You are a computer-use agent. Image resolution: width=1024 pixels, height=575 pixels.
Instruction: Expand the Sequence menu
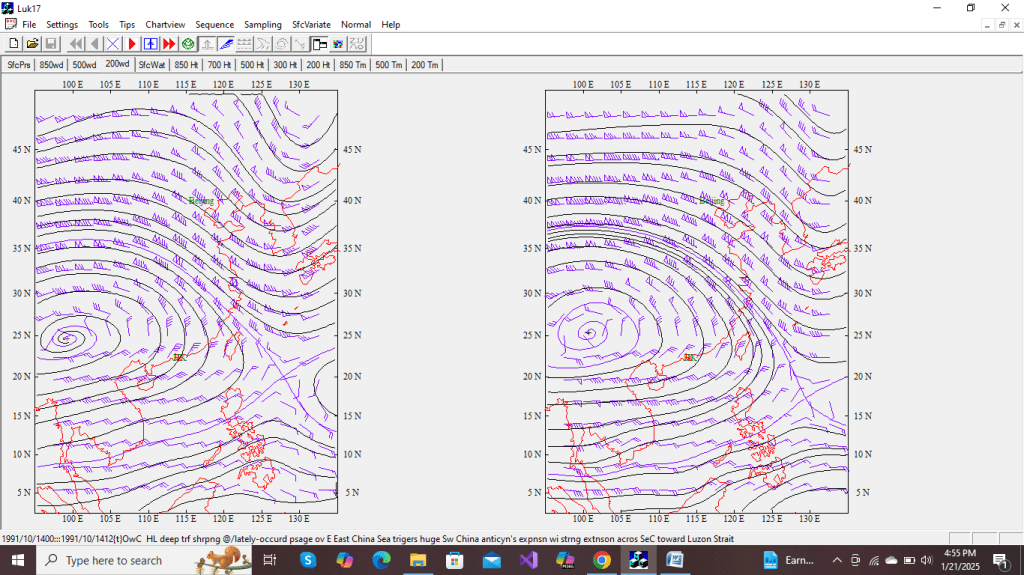[214, 24]
